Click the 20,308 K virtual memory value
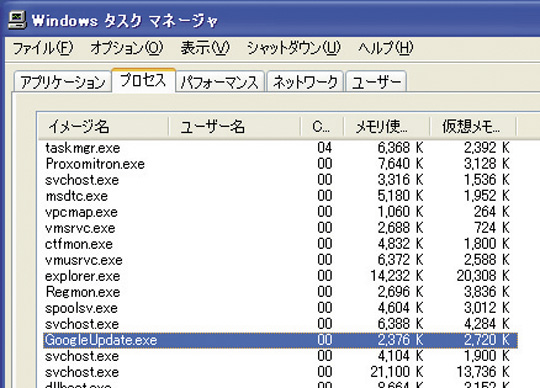 [483, 276]
